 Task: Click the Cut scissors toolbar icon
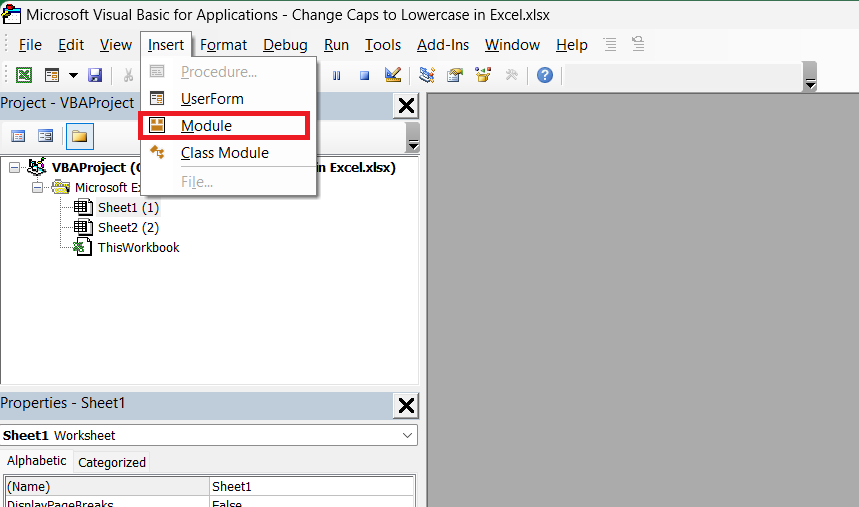point(128,75)
